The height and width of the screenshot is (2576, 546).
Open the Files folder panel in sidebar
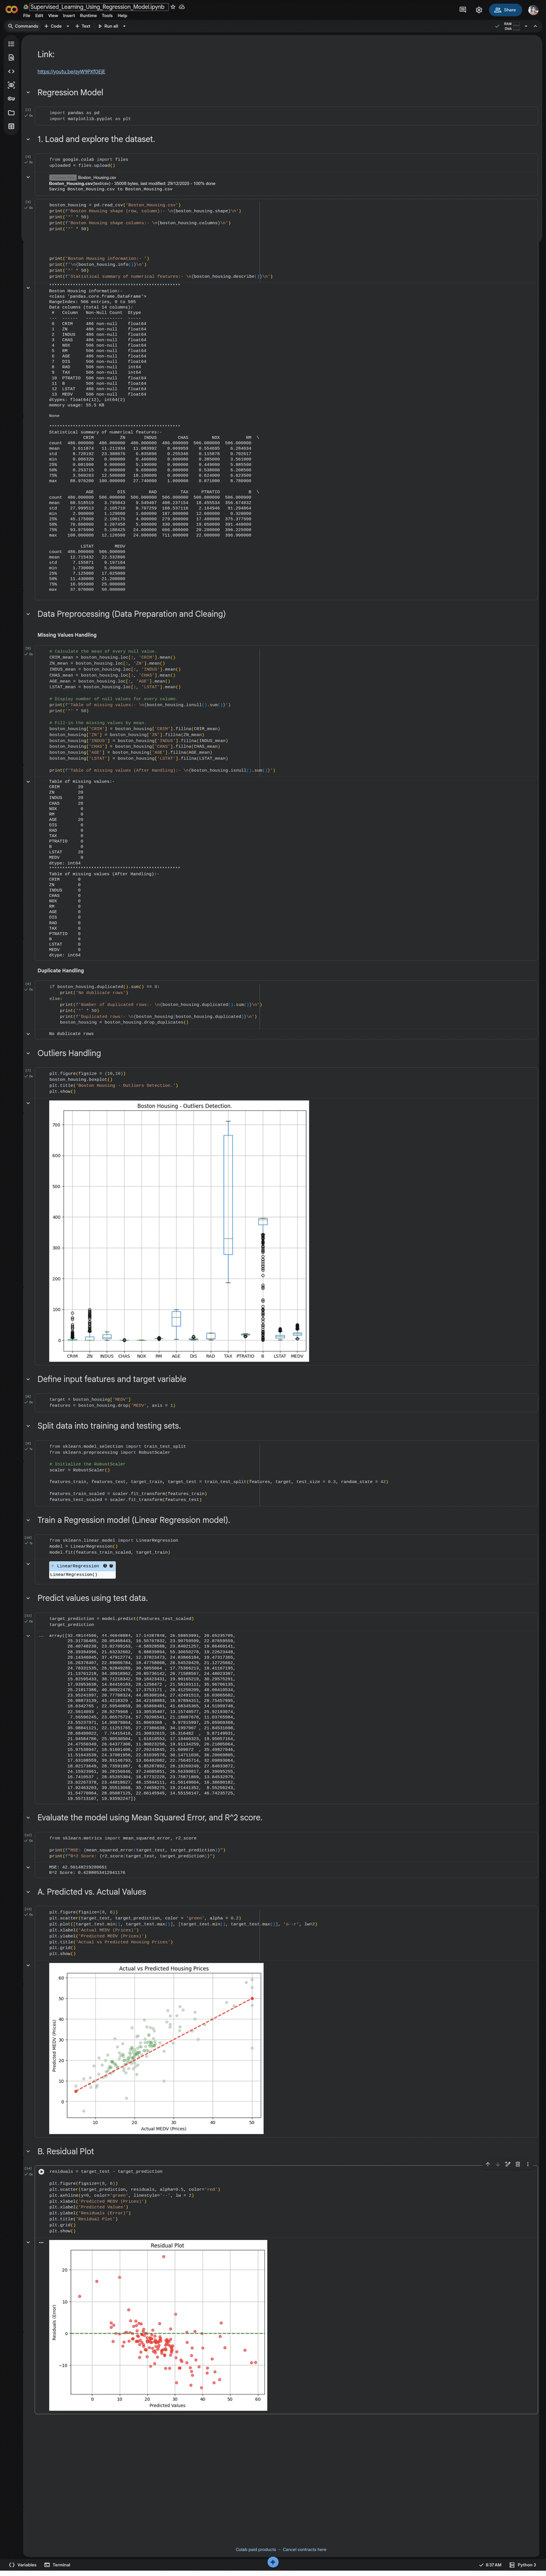(11, 113)
